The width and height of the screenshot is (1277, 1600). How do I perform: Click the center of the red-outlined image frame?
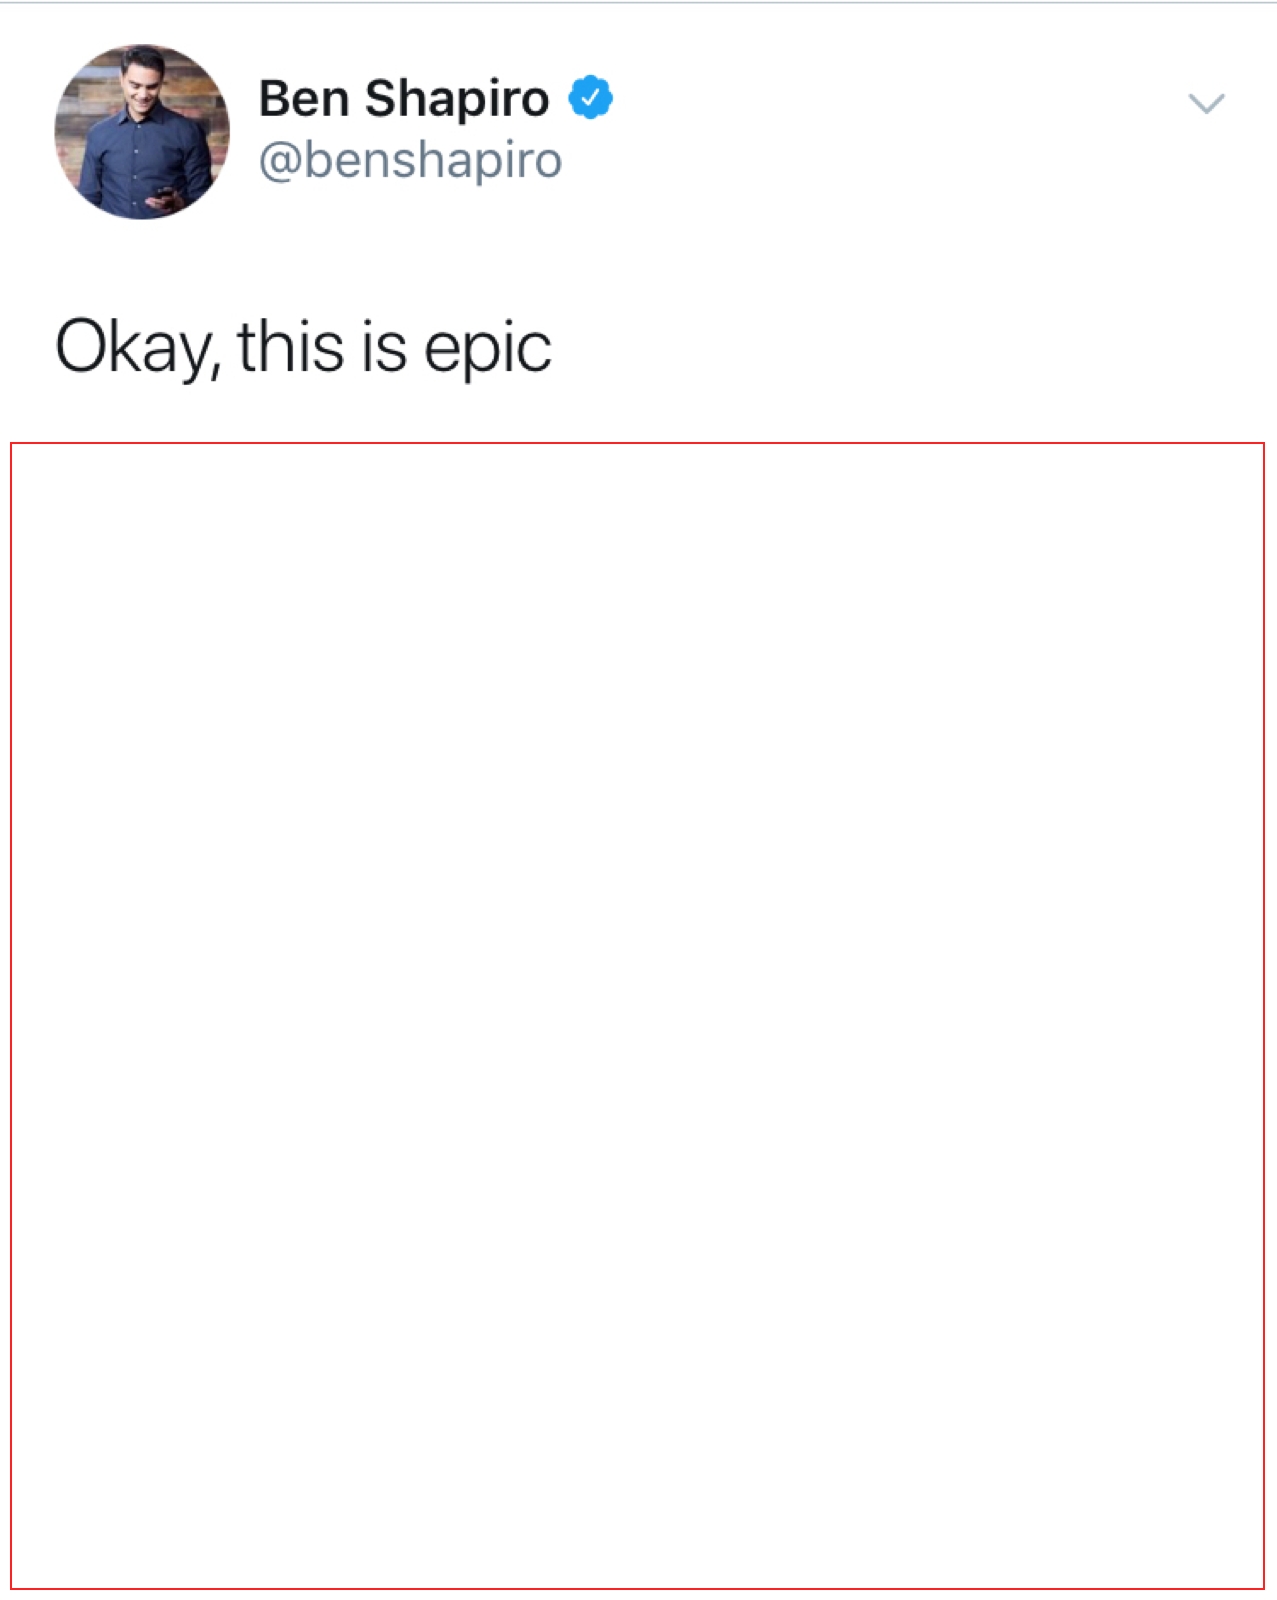pos(638,1015)
